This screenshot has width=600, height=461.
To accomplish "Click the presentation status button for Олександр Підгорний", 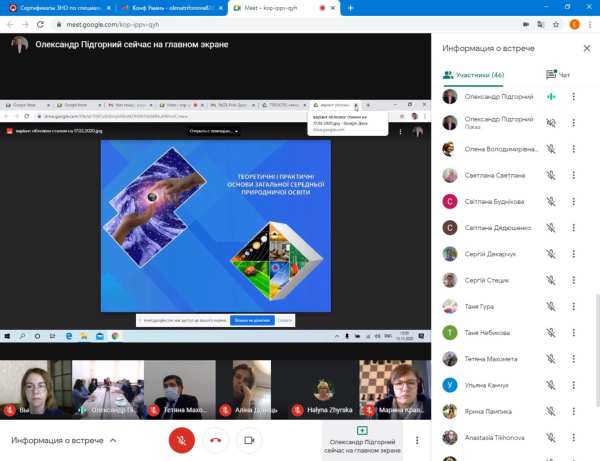I will click(x=361, y=439).
